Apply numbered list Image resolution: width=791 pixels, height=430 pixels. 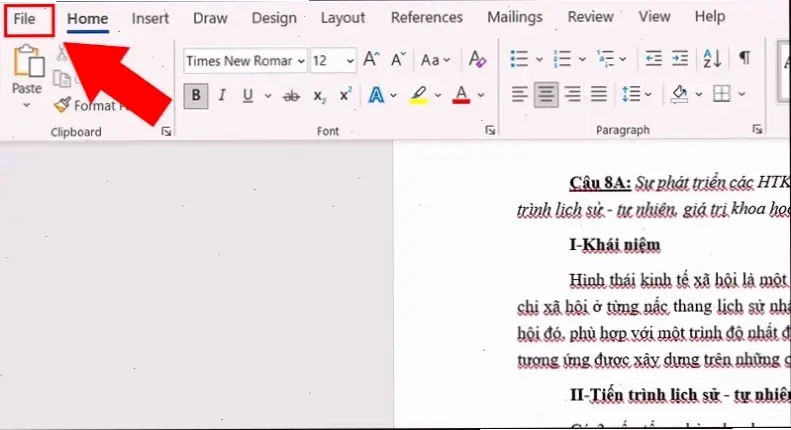click(562, 59)
